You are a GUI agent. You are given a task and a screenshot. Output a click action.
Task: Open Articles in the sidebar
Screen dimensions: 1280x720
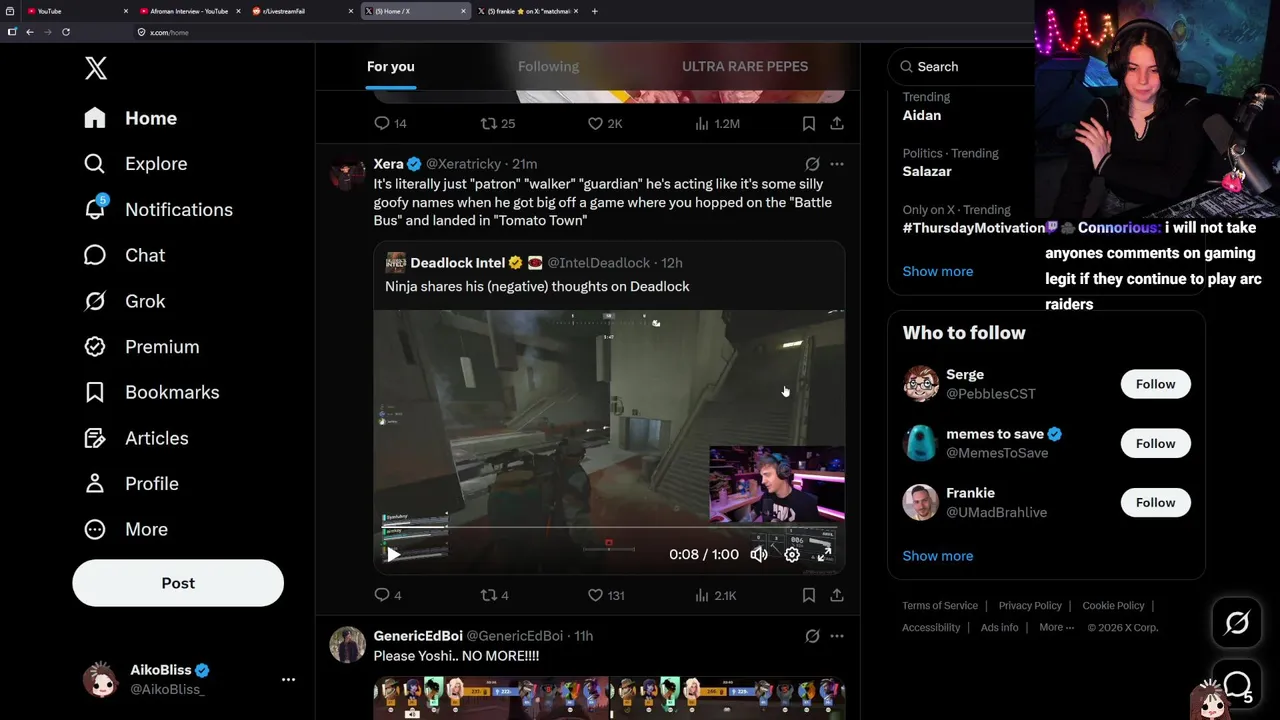[137, 438]
